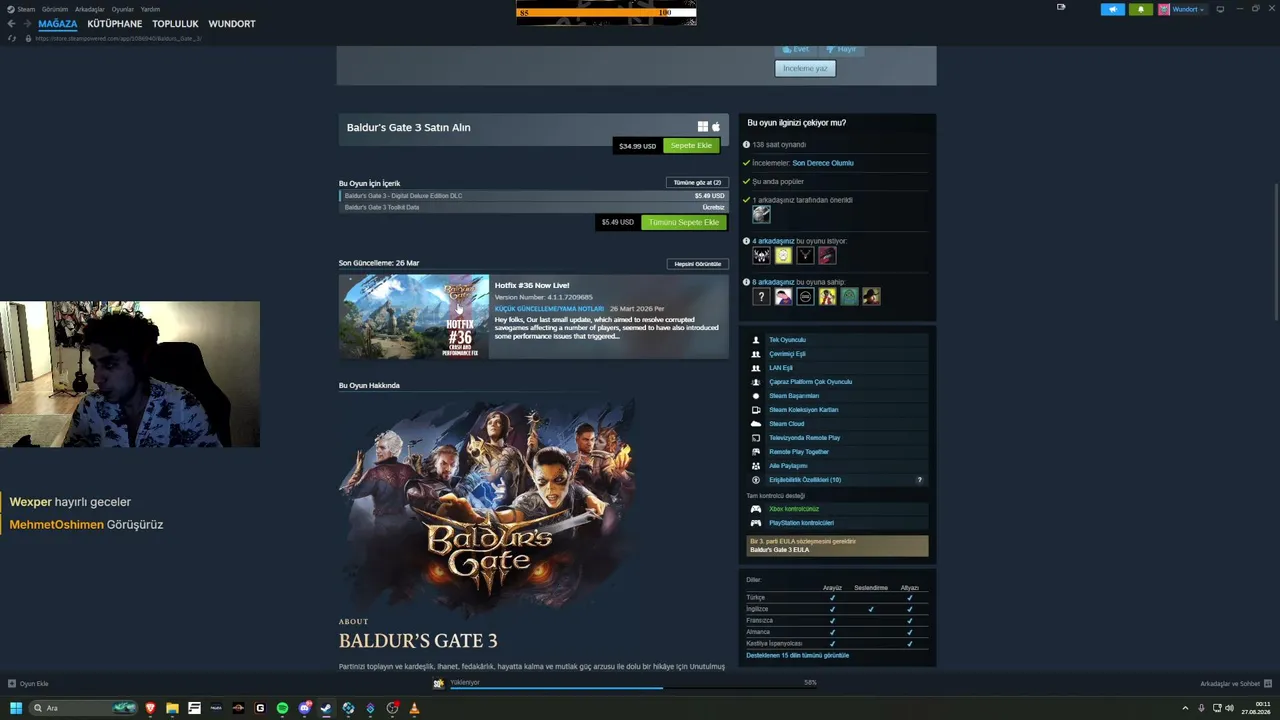The image size is (1280, 720).
Task: Click the Çevrimiçi Eşli link
Action: (x=787, y=354)
